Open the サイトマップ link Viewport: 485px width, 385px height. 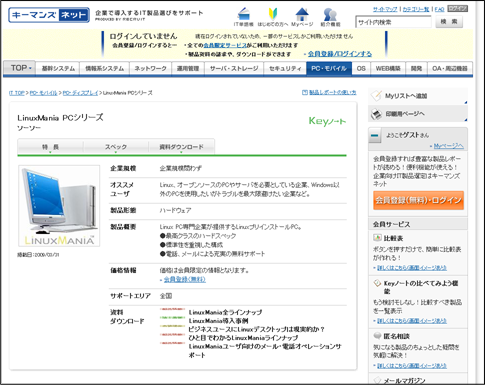[385, 9]
